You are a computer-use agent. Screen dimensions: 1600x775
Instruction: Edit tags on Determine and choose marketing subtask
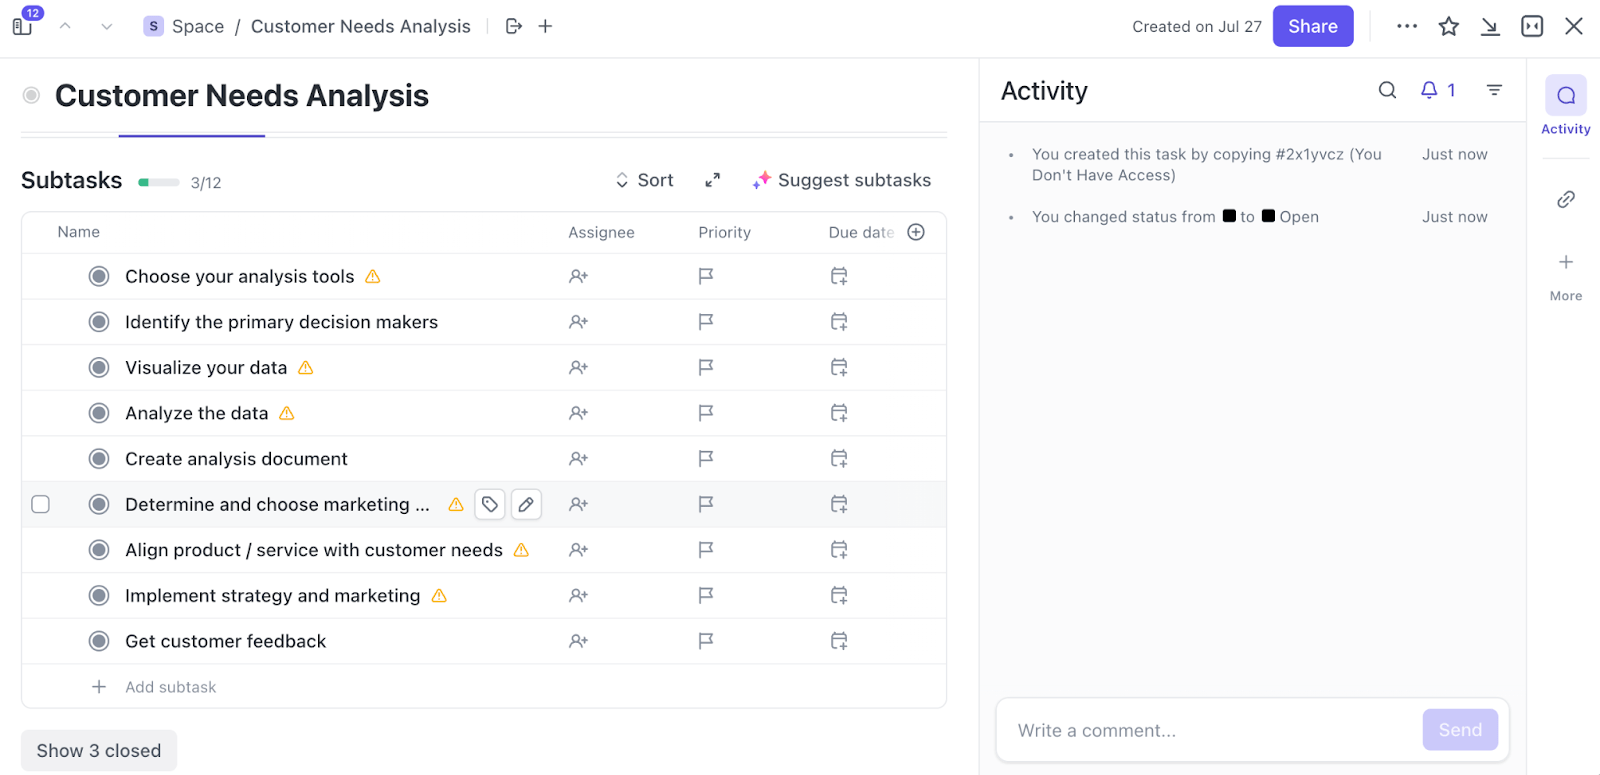point(490,504)
